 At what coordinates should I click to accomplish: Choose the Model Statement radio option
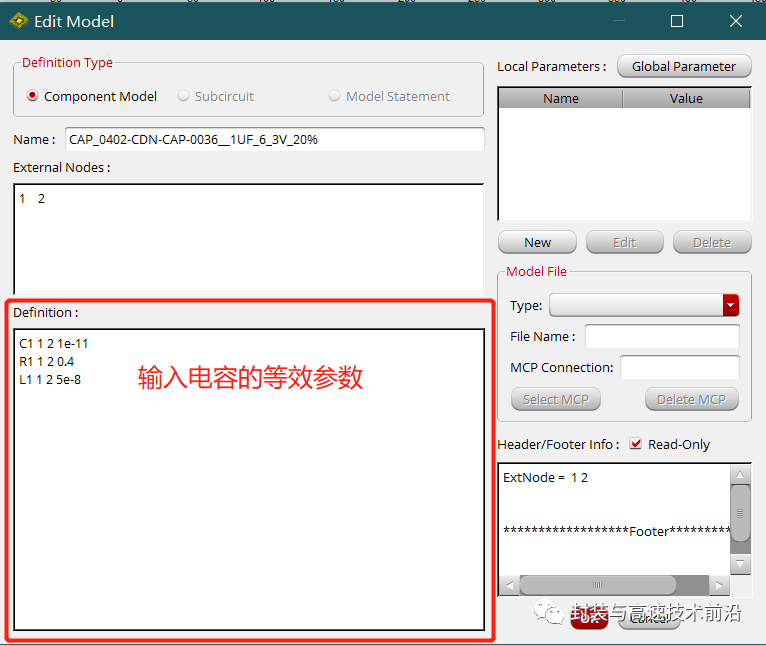click(x=334, y=96)
